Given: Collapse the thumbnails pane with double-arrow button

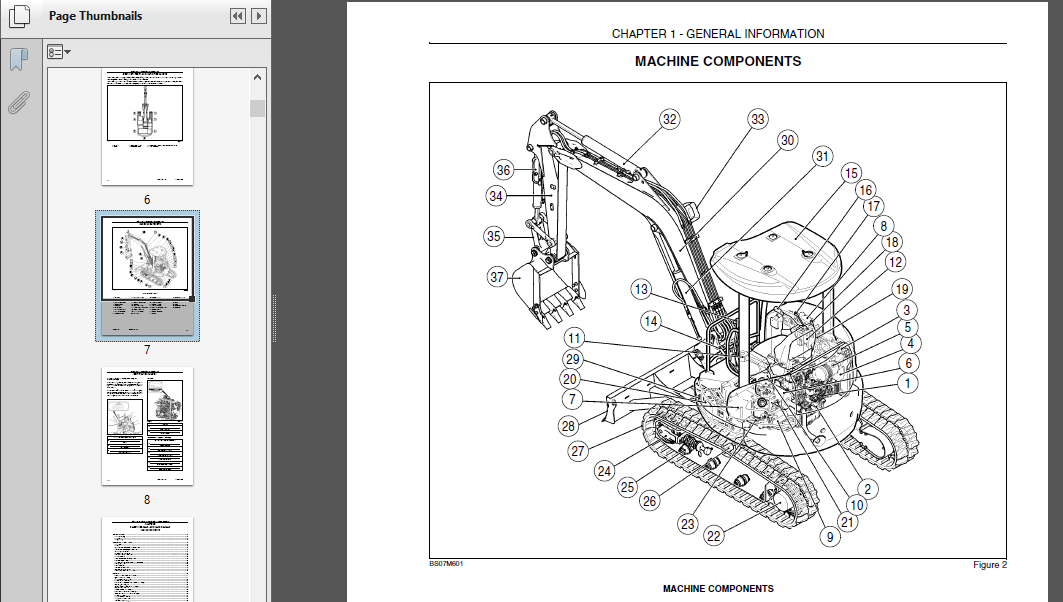Looking at the screenshot, I should tap(237, 16).
